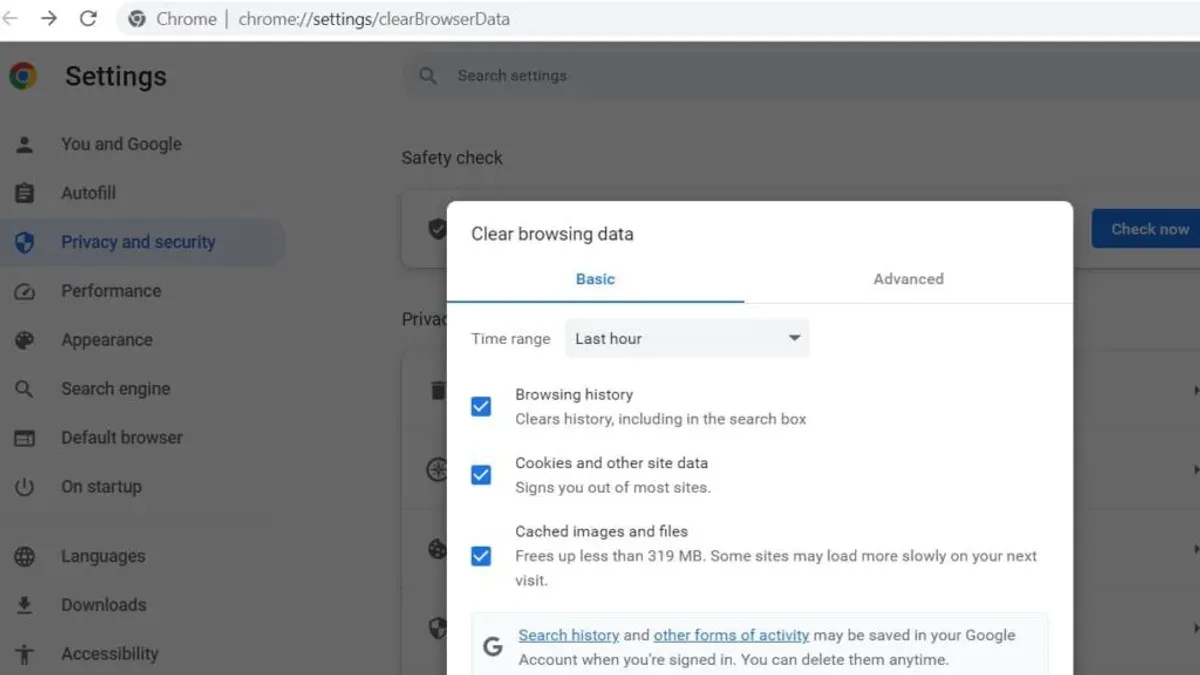Click 'Signs you out of most sites.' text
The width and height of the screenshot is (1200, 675).
pyautogui.click(x=613, y=488)
